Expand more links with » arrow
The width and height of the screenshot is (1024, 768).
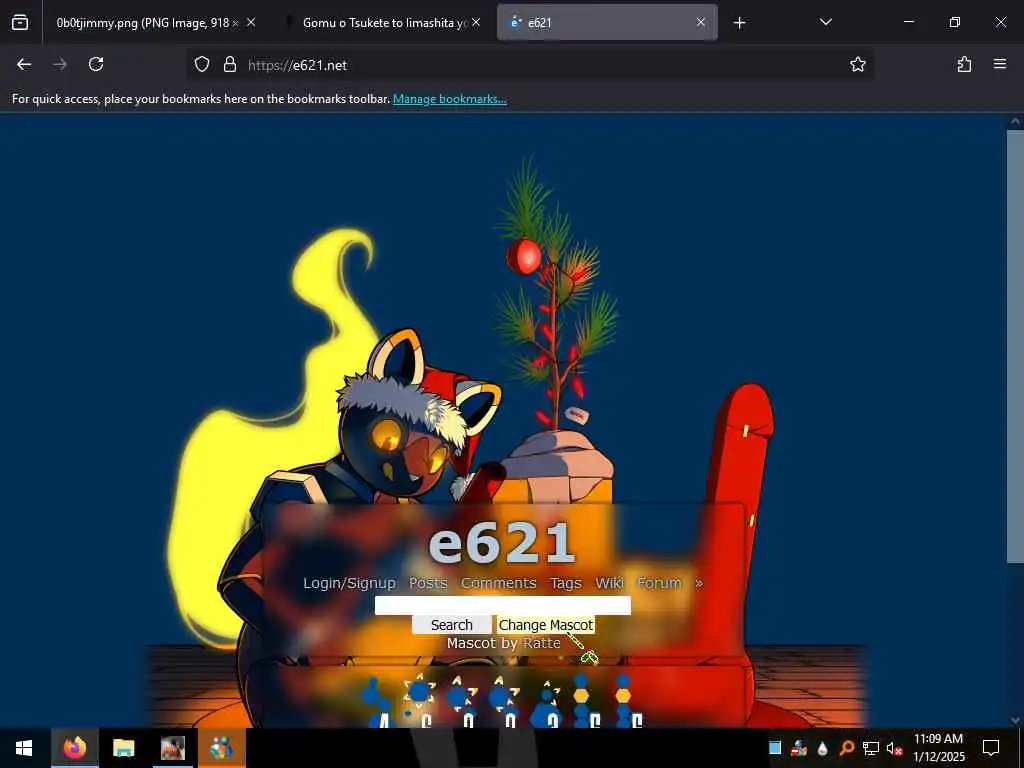click(699, 583)
